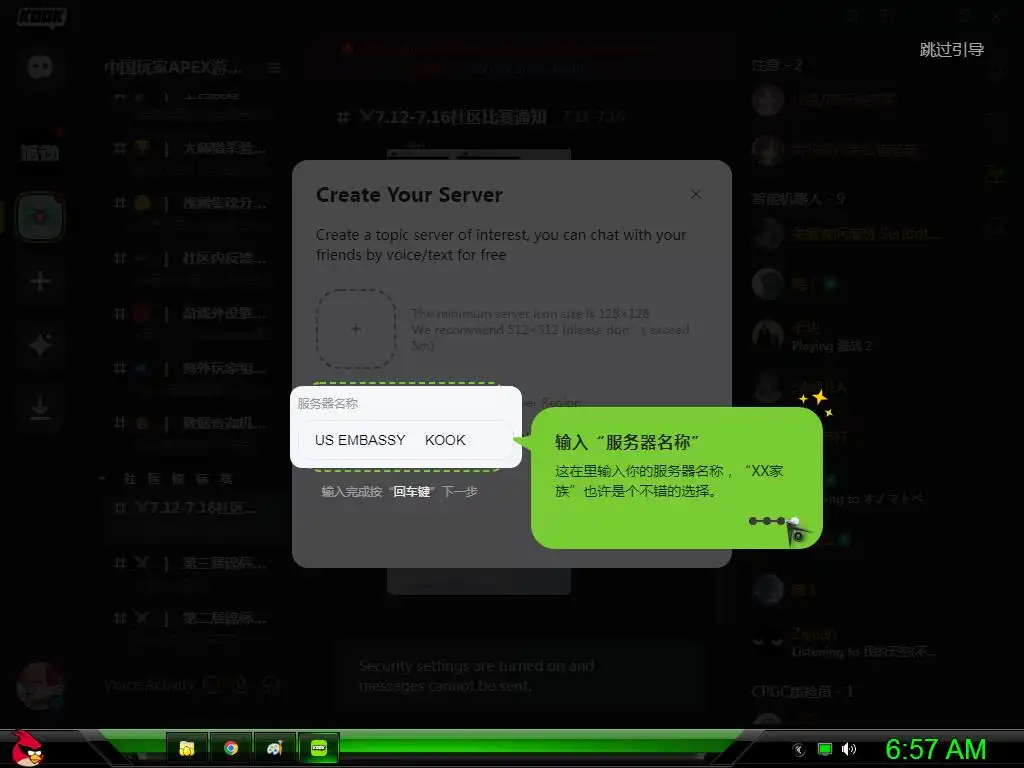Open the Angry Birds start button
The image size is (1024, 768).
27,748
